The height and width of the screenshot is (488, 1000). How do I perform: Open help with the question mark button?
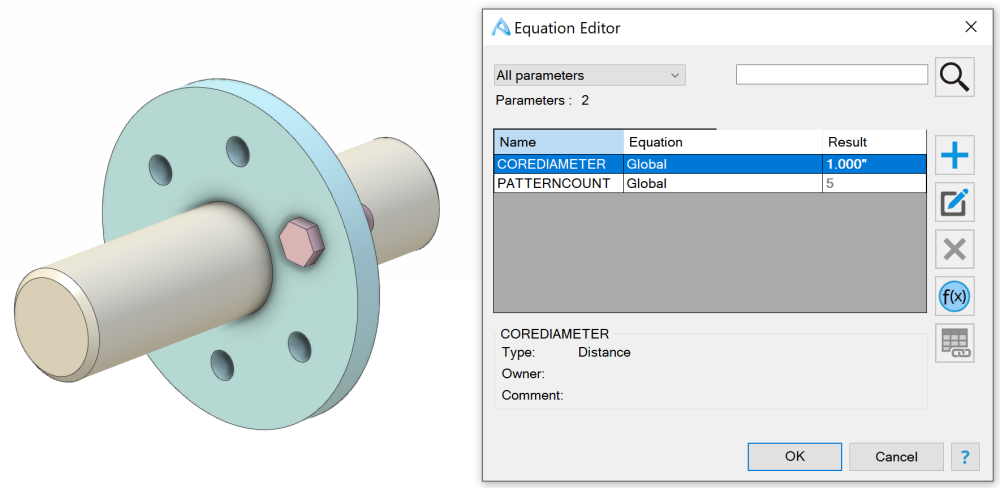965,457
